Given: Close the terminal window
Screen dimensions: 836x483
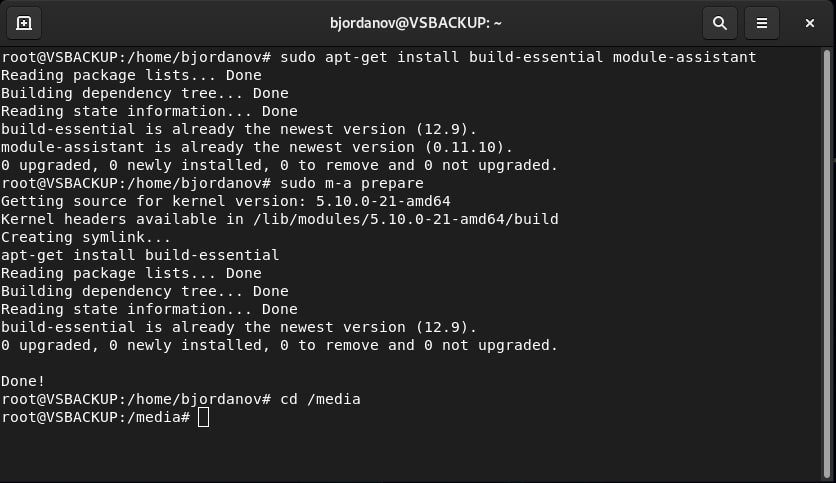Looking at the screenshot, I should click(810, 22).
